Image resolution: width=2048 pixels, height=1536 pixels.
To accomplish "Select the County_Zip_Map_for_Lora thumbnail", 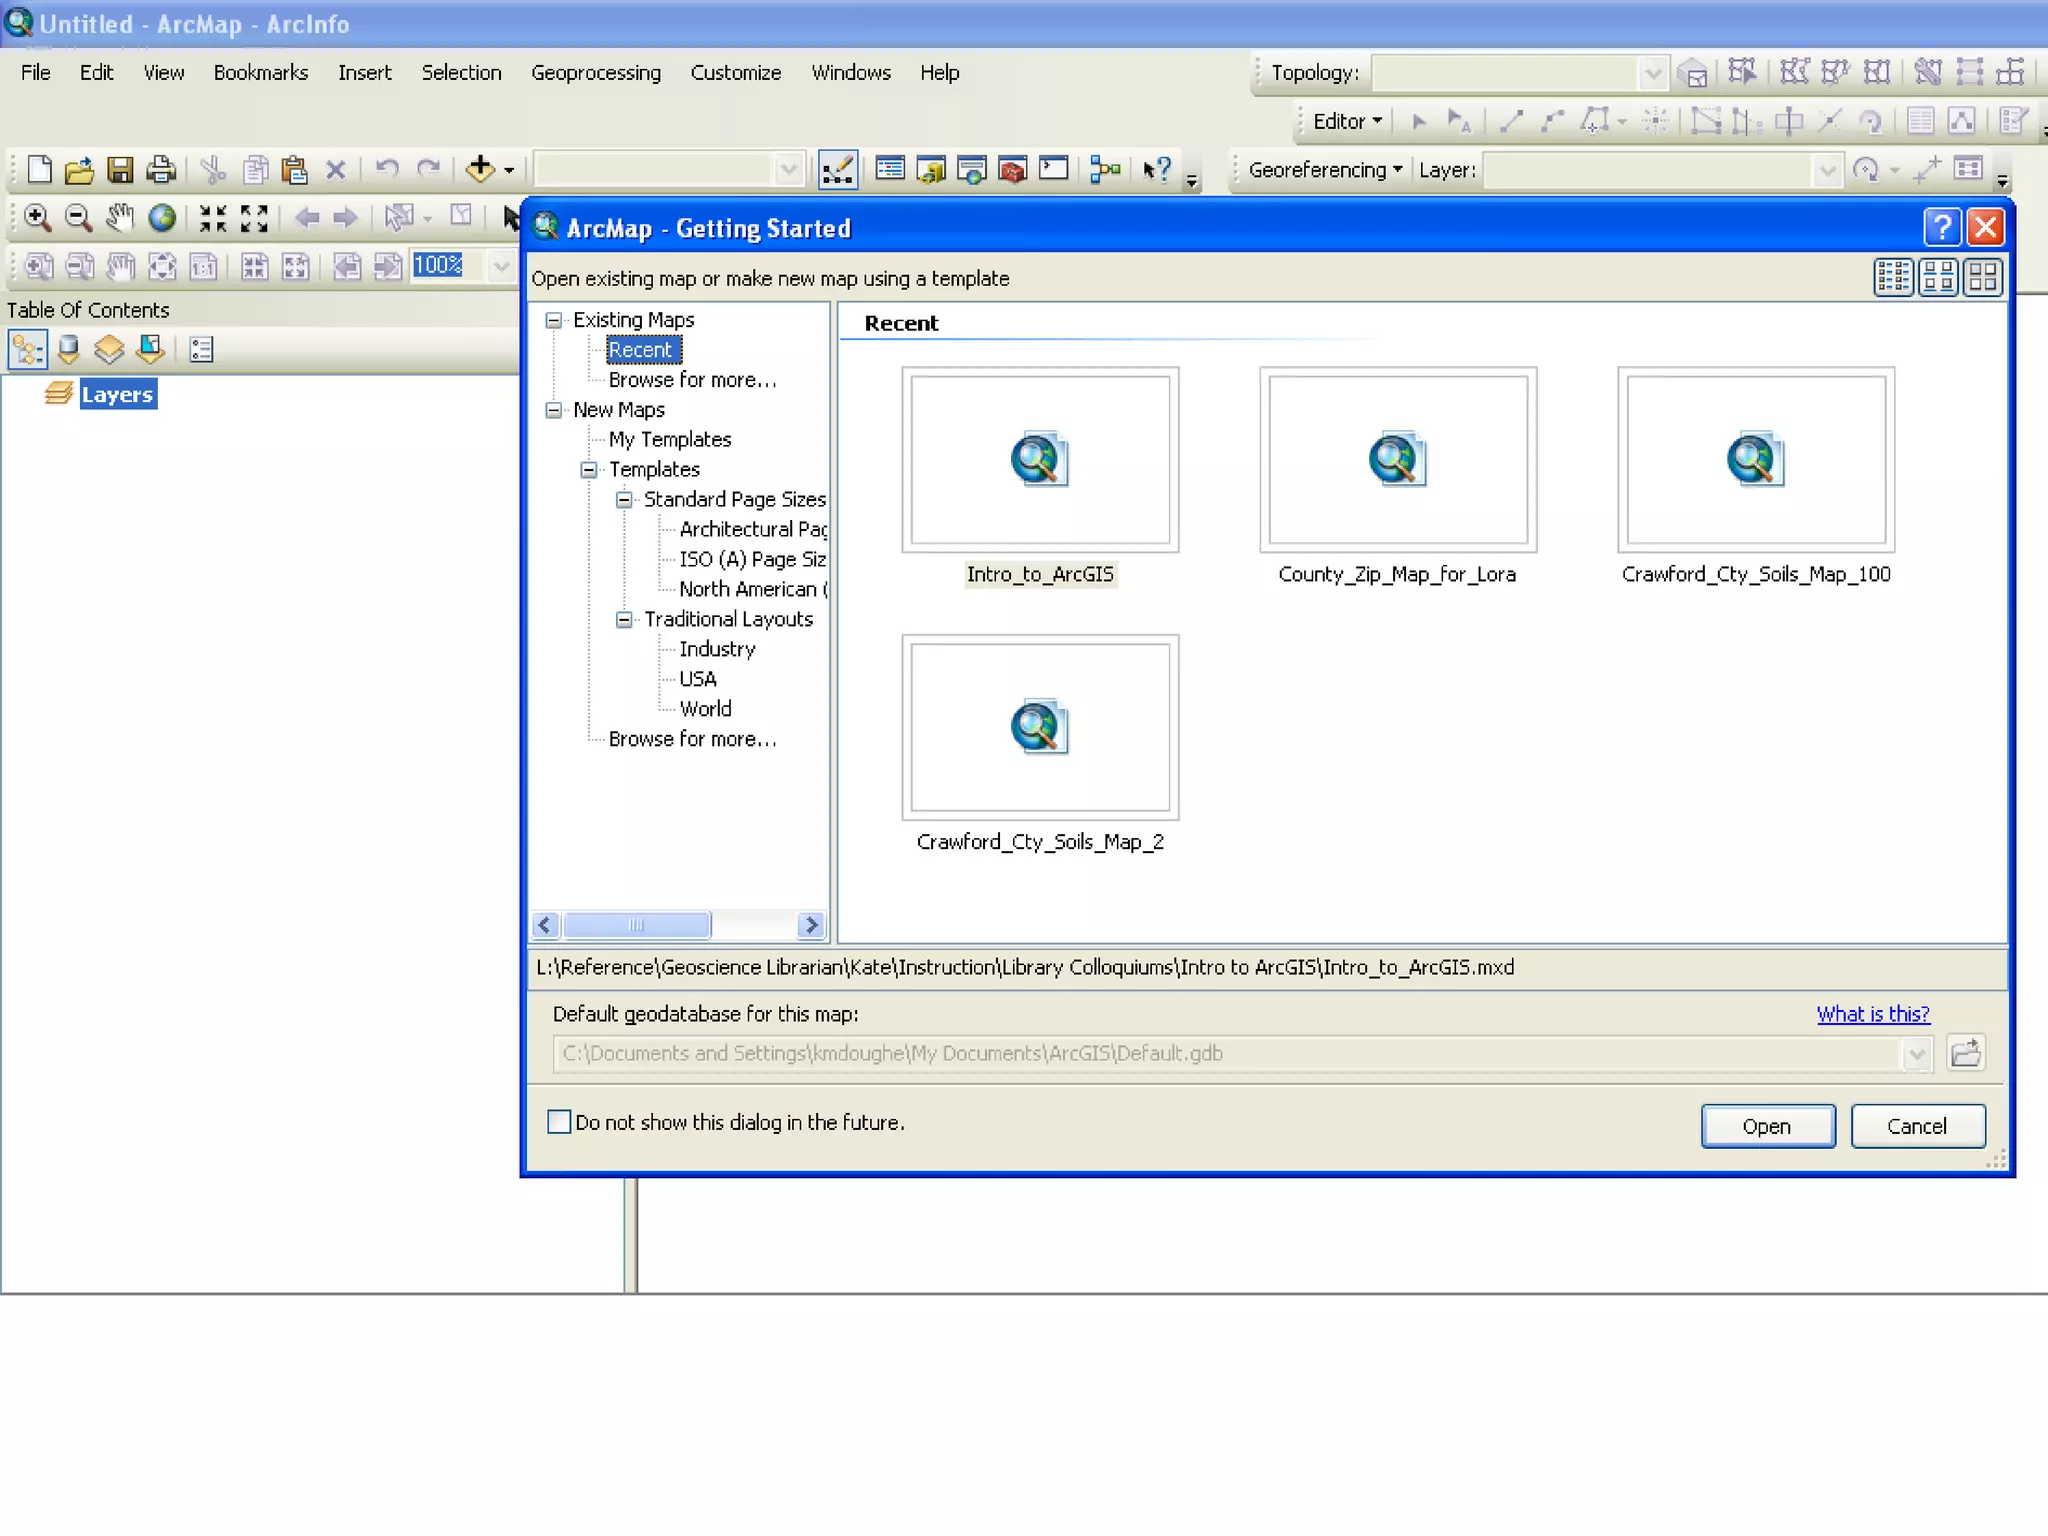I will [1397, 460].
